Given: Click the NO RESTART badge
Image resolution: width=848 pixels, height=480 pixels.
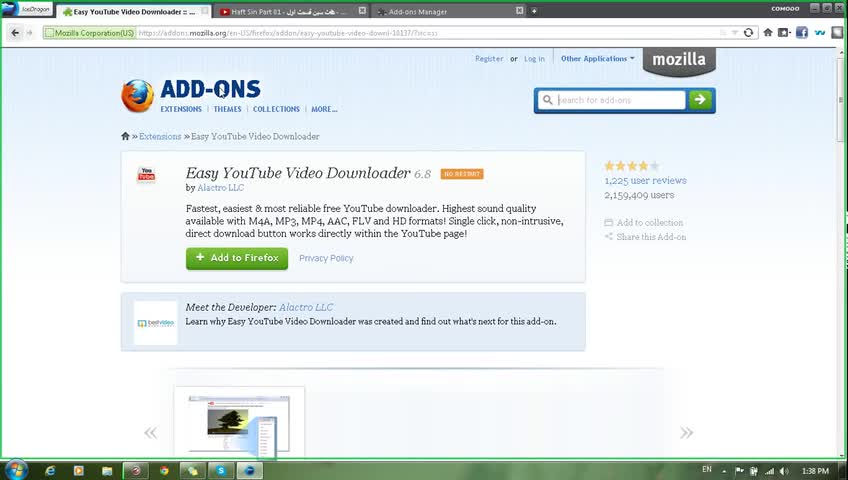Looking at the screenshot, I should (462, 174).
